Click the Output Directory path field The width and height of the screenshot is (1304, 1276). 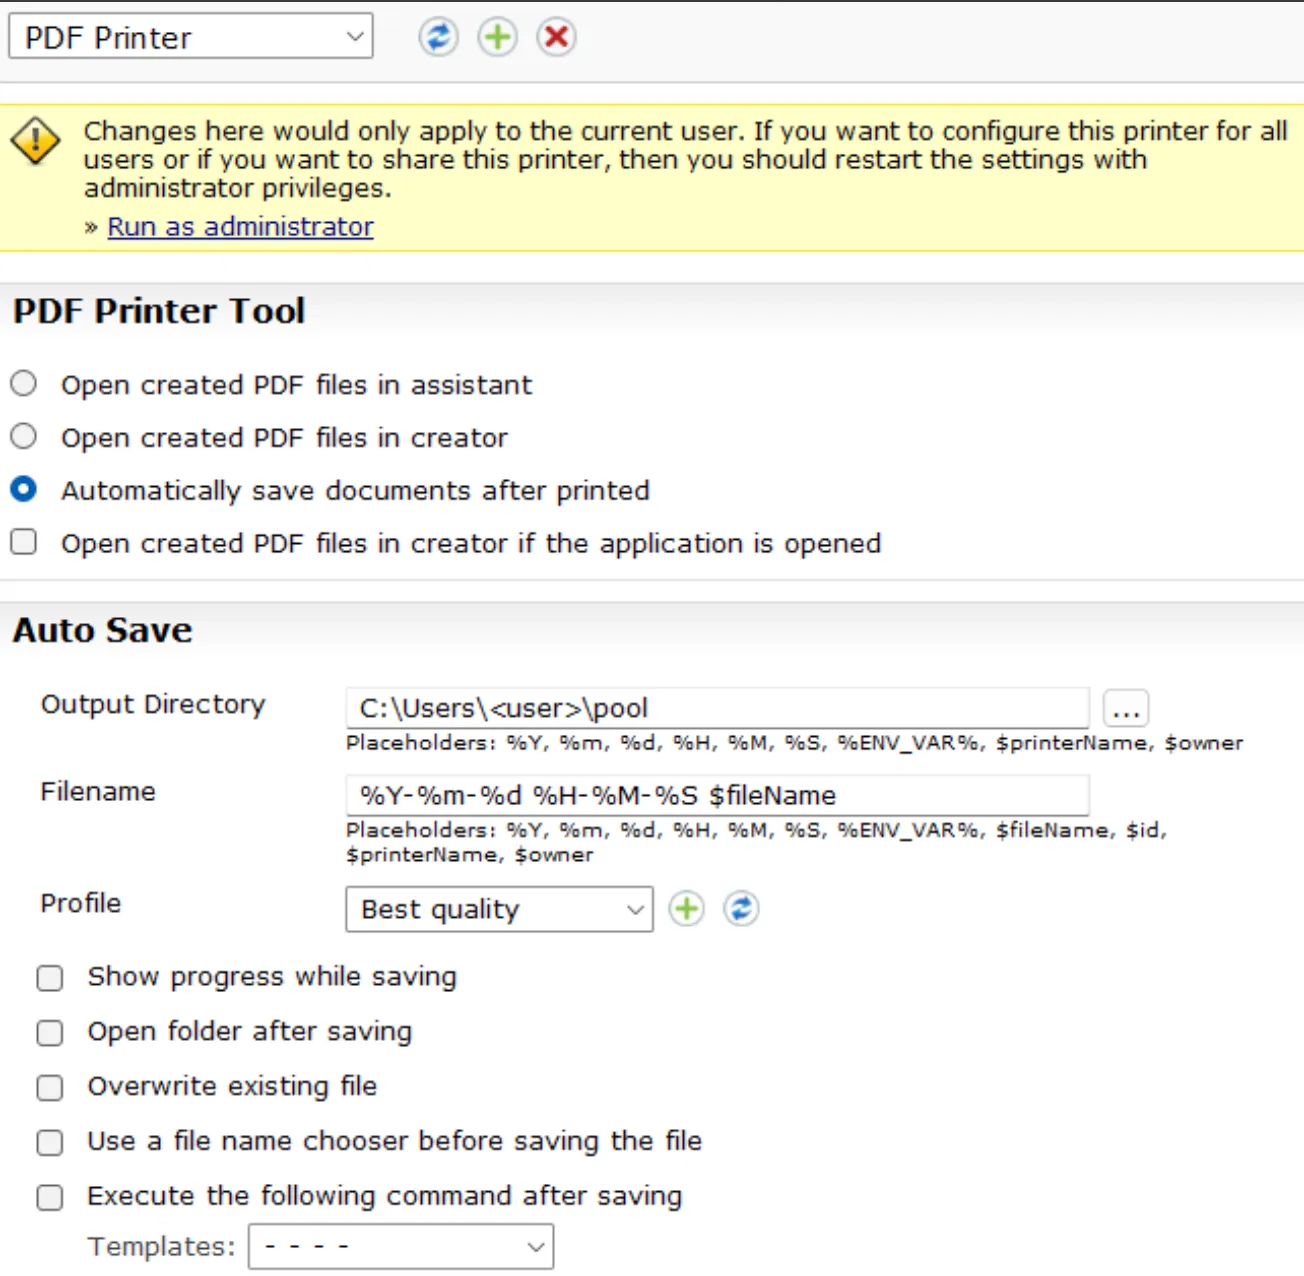[717, 708]
